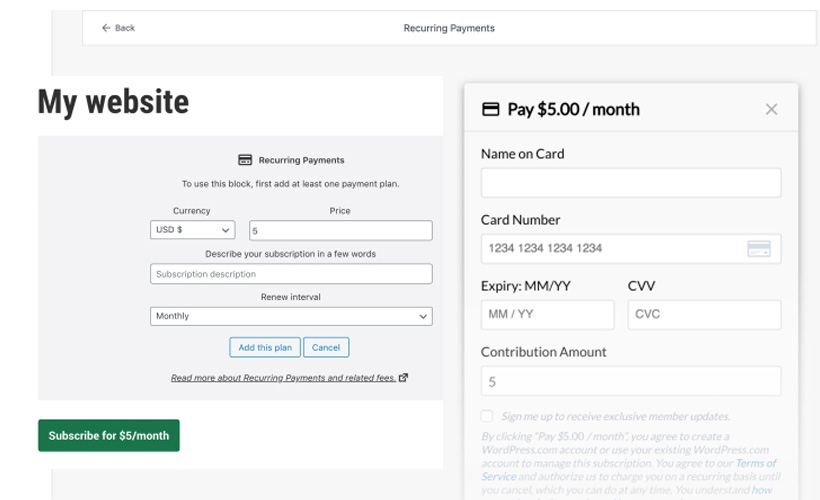Click the CVC input field
Screen dimensions: 820x500
pos(704,314)
